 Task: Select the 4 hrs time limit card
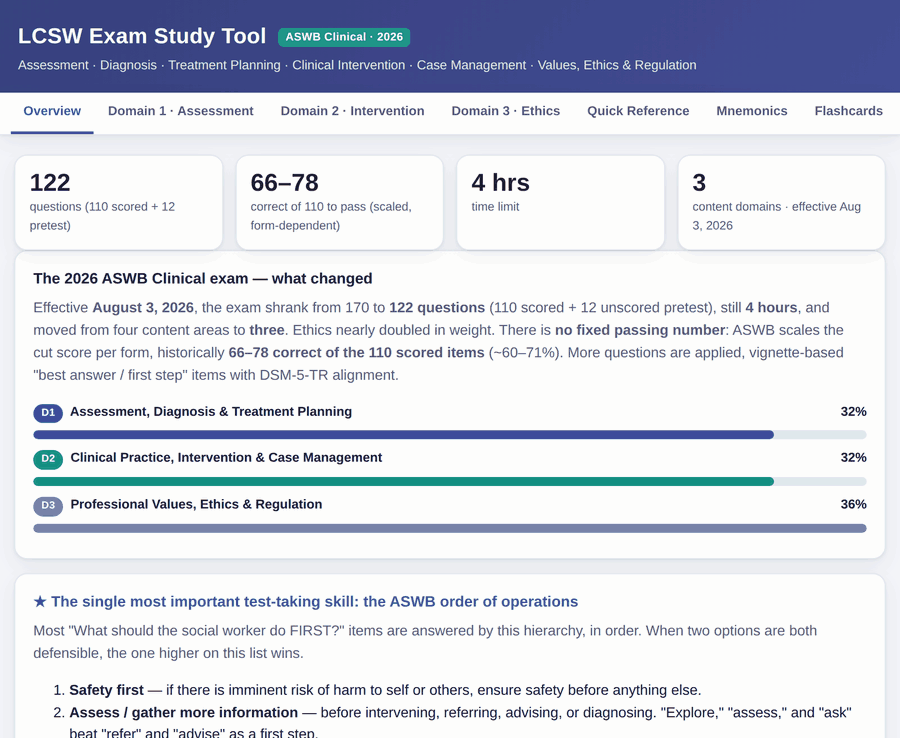click(561, 203)
